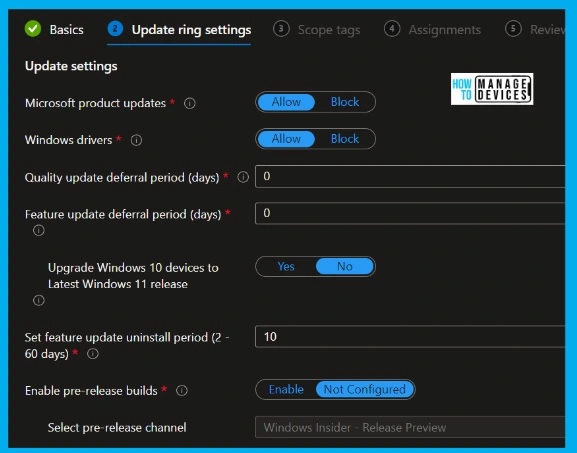Set Windows drivers to Allow

point(286,139)
